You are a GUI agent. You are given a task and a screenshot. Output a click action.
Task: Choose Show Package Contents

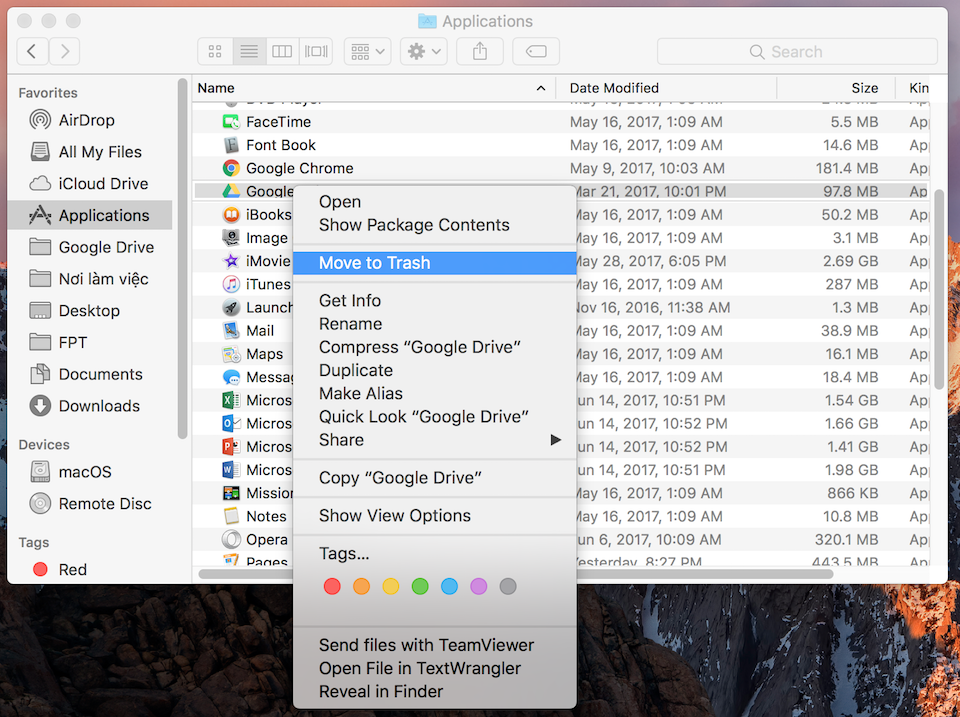[435, 225]
